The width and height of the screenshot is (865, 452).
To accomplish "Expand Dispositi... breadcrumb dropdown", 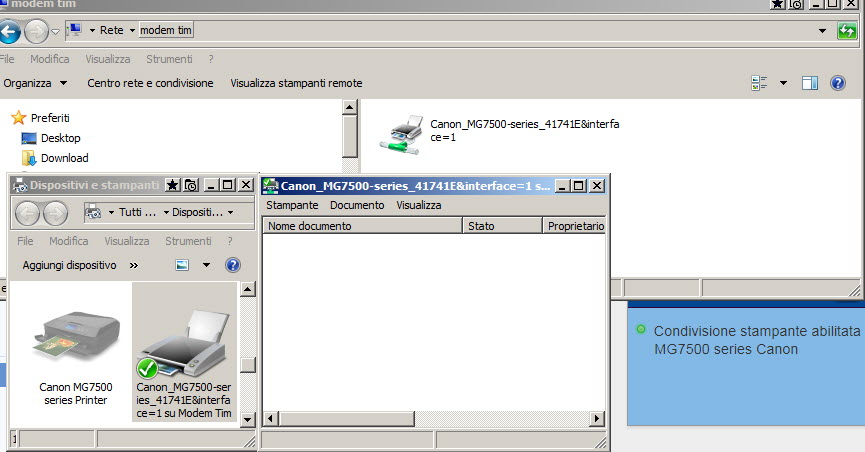I will click(231, 212).
